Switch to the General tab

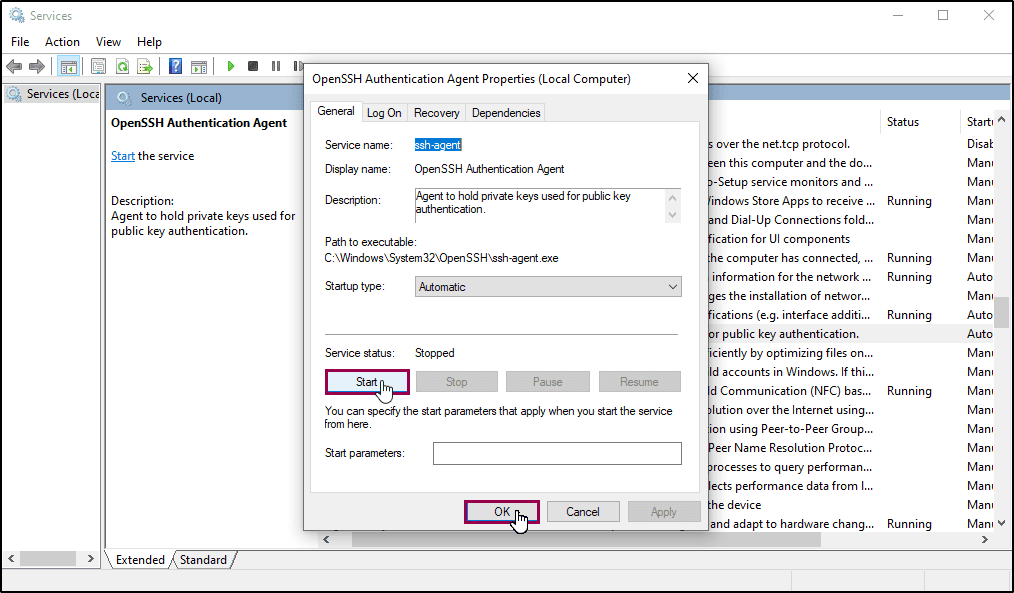(336, 111)
